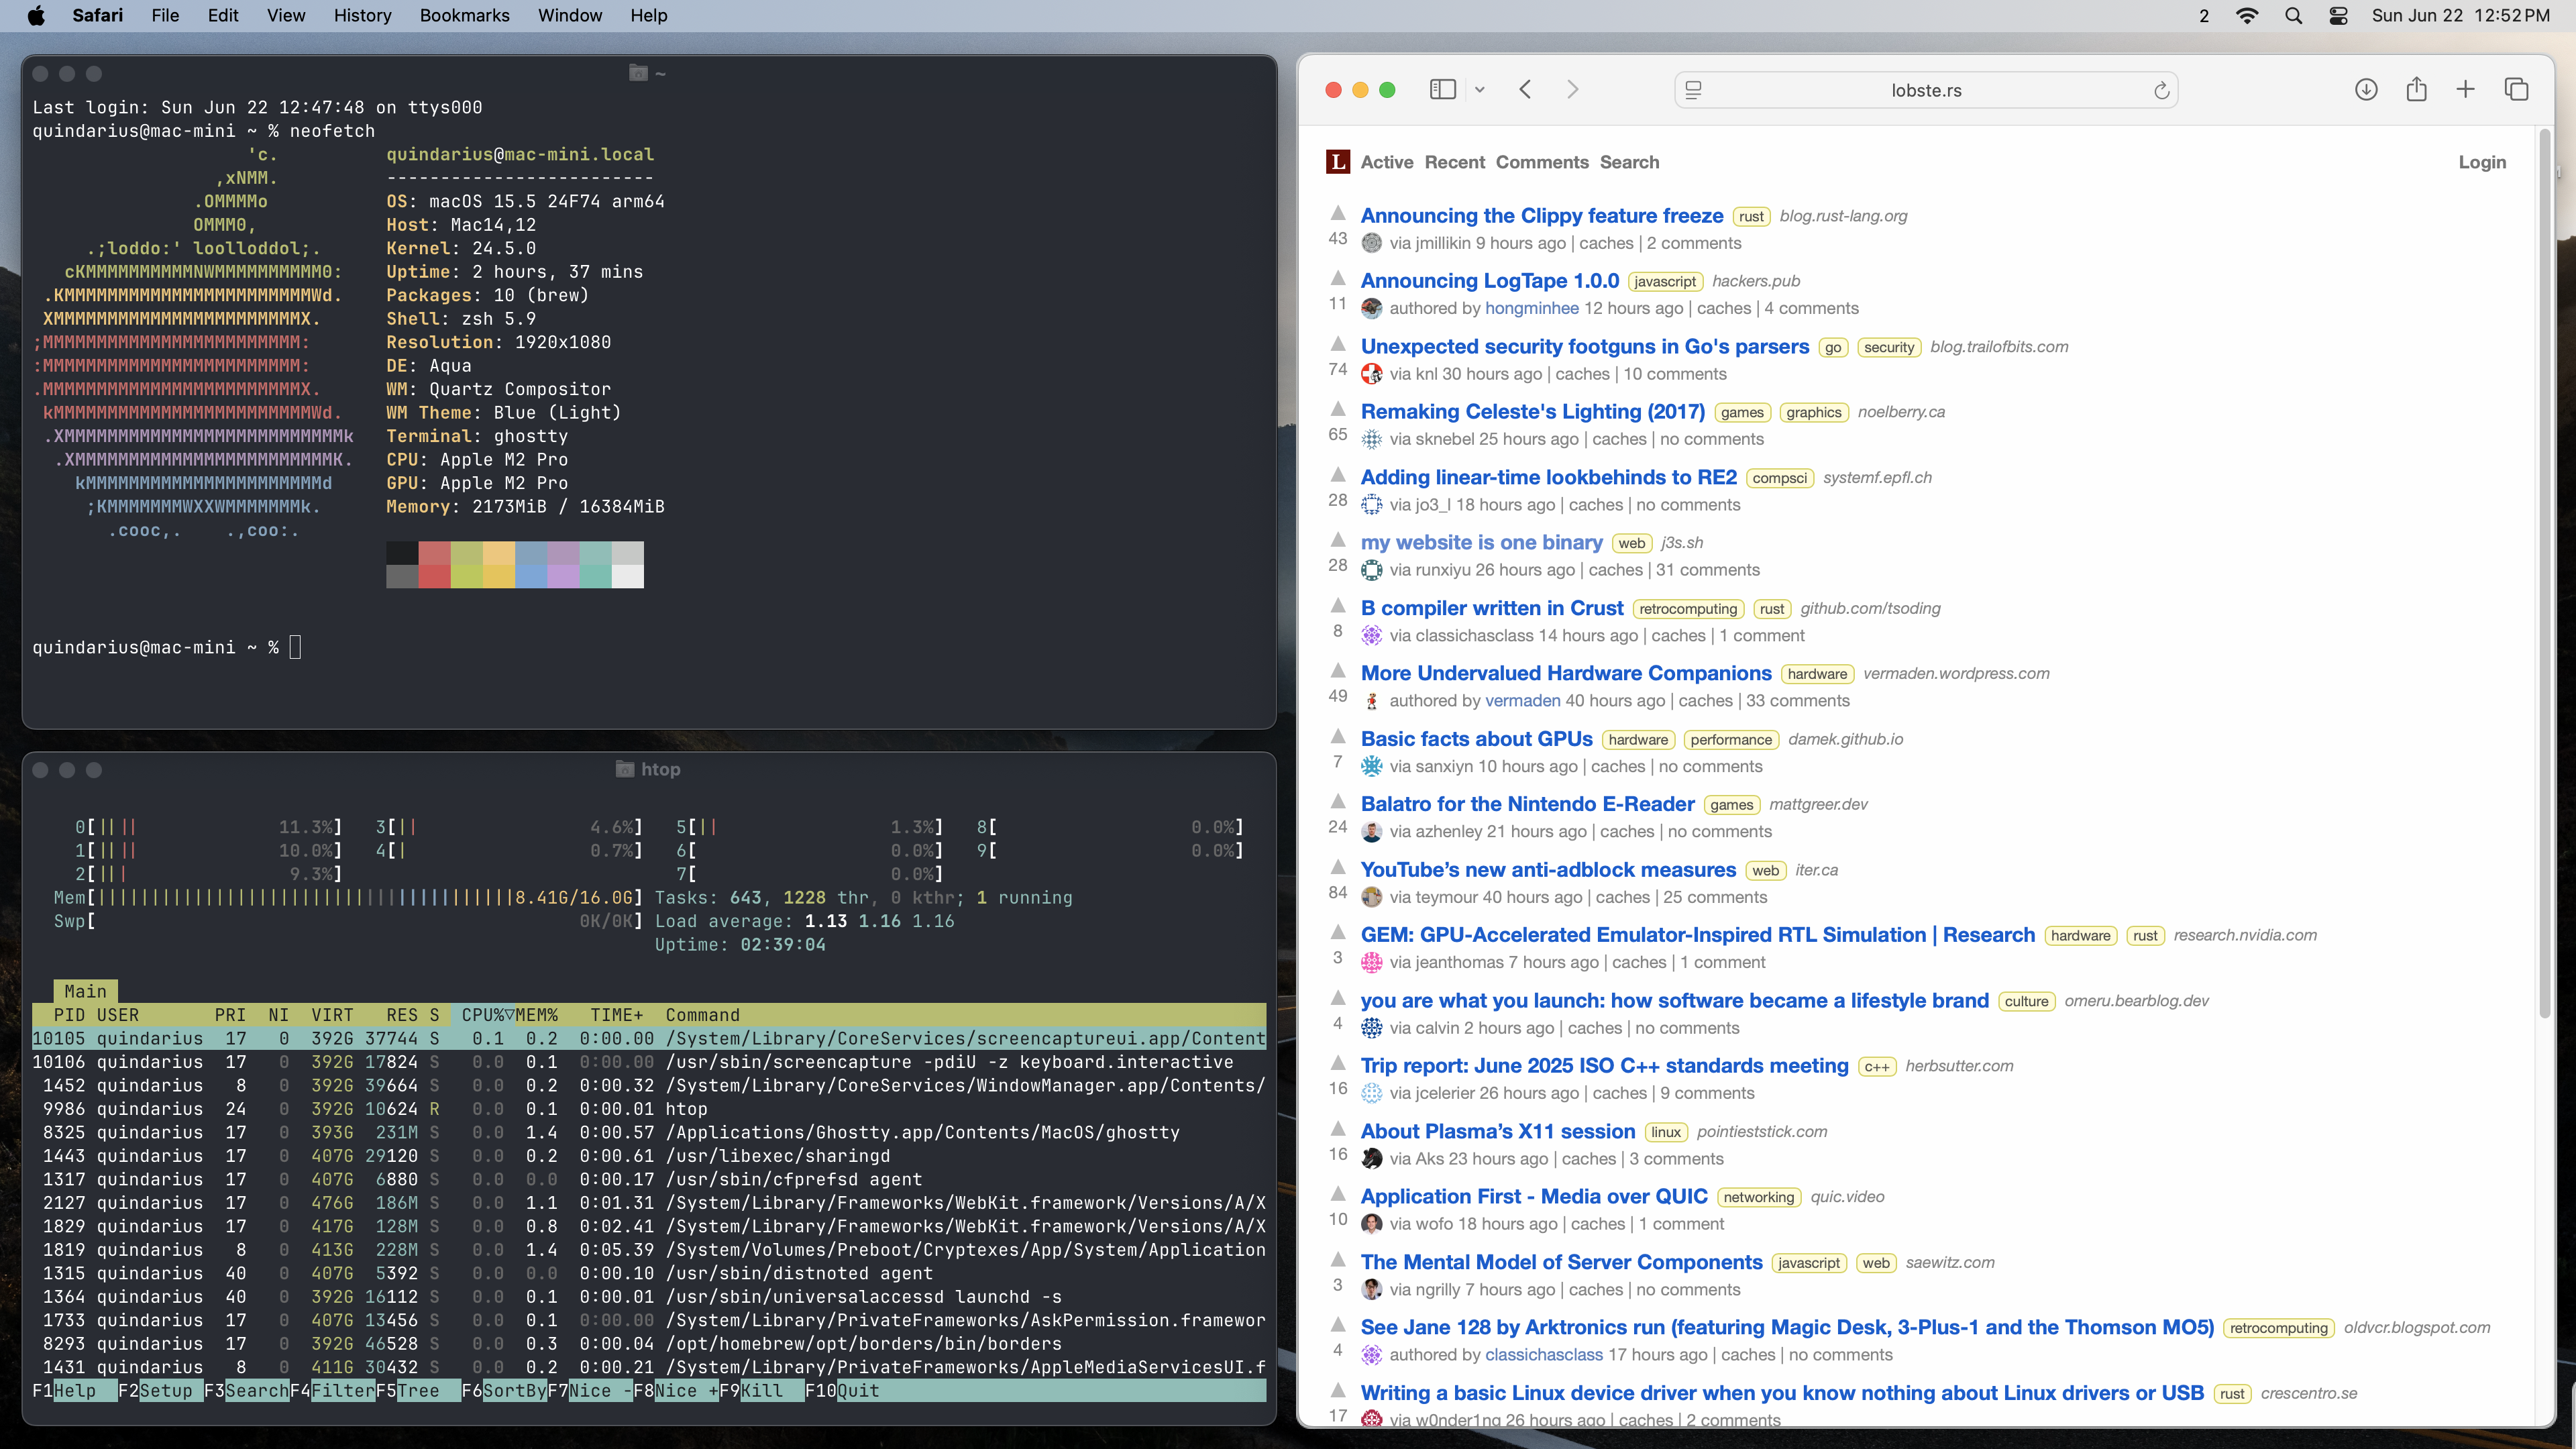
Task: Open the sidebar options dropdown chevron
Action: coord(1480,90)
